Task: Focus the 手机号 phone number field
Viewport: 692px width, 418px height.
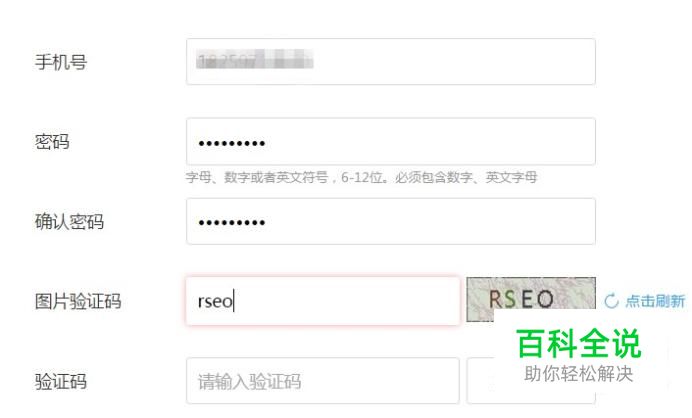Action: tap(391, 61)
